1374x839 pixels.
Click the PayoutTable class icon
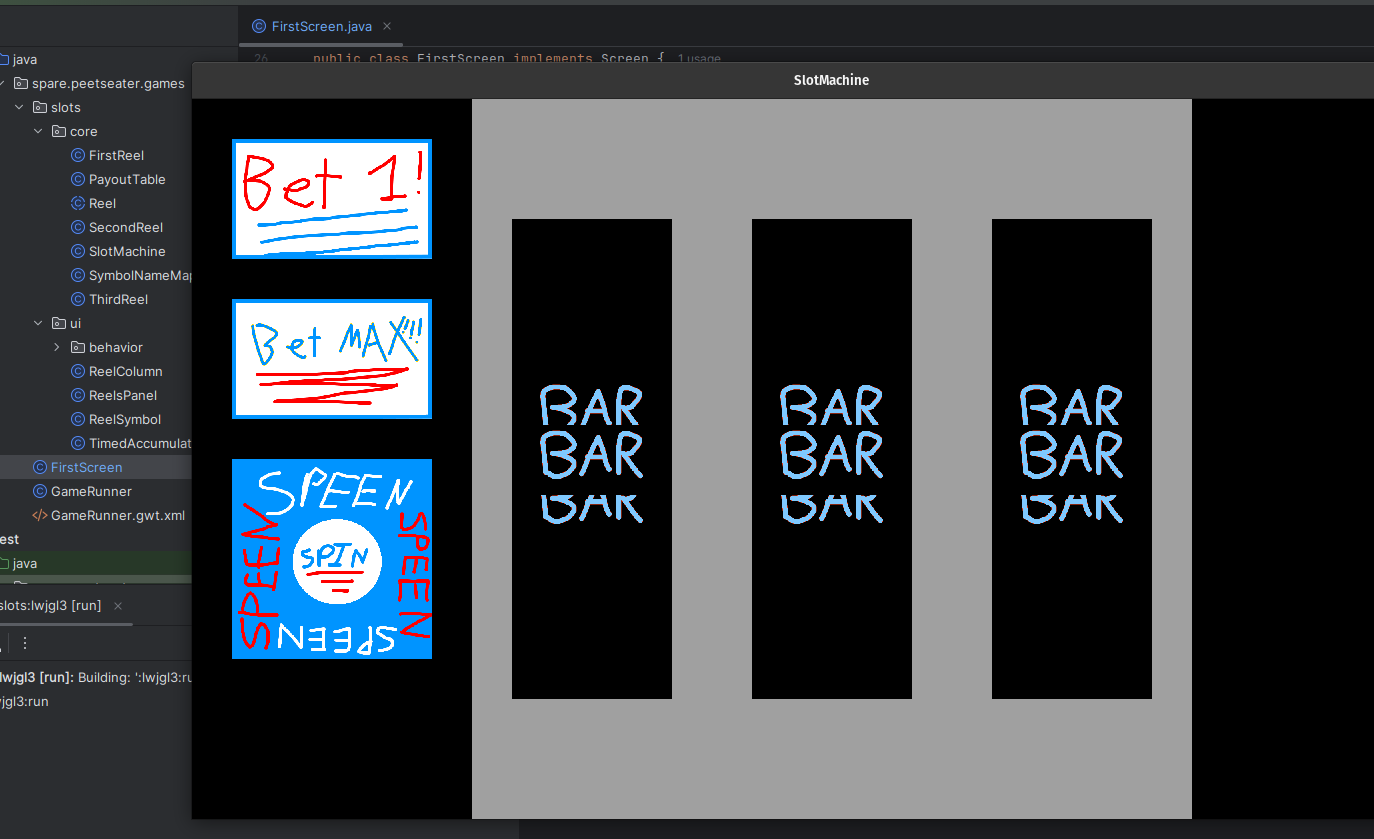point(78,179)
